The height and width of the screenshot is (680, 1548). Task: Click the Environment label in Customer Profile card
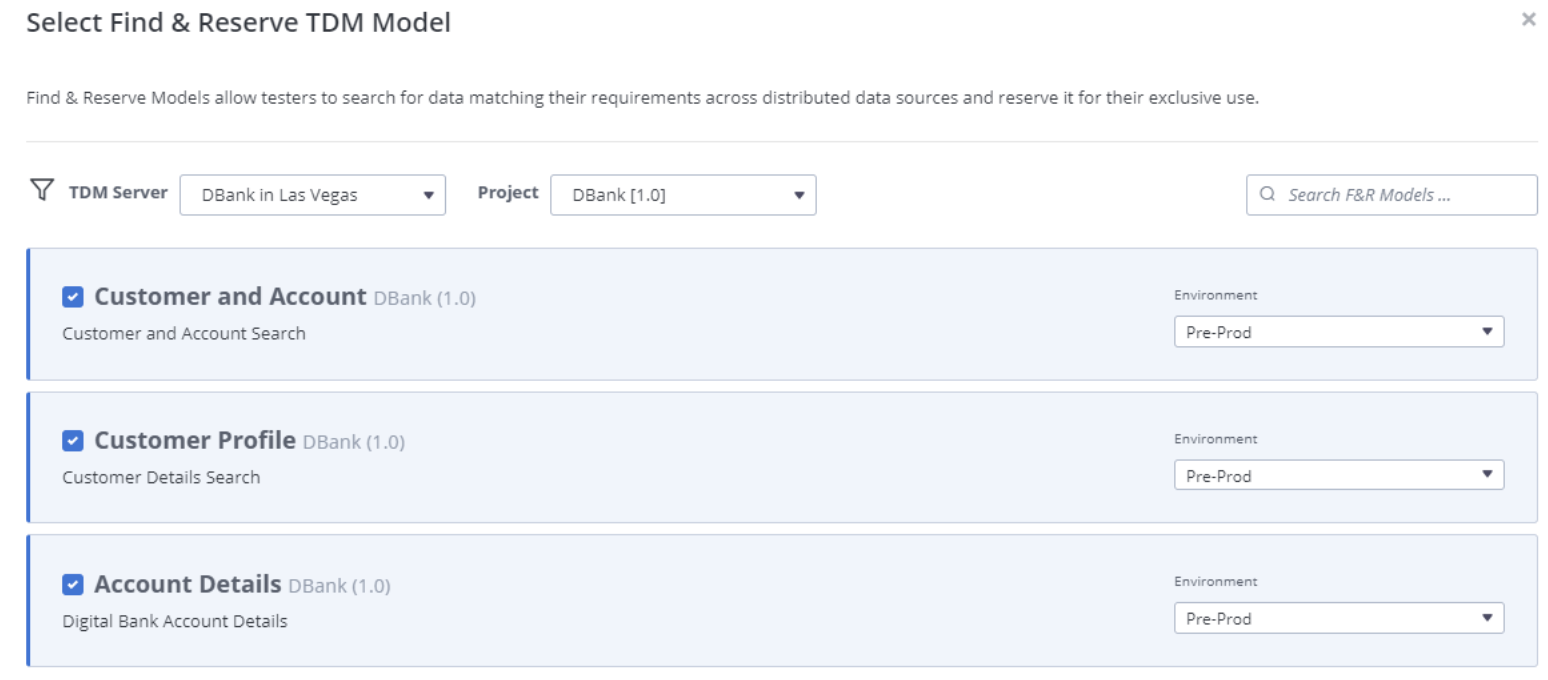(x=1216, y=439)
